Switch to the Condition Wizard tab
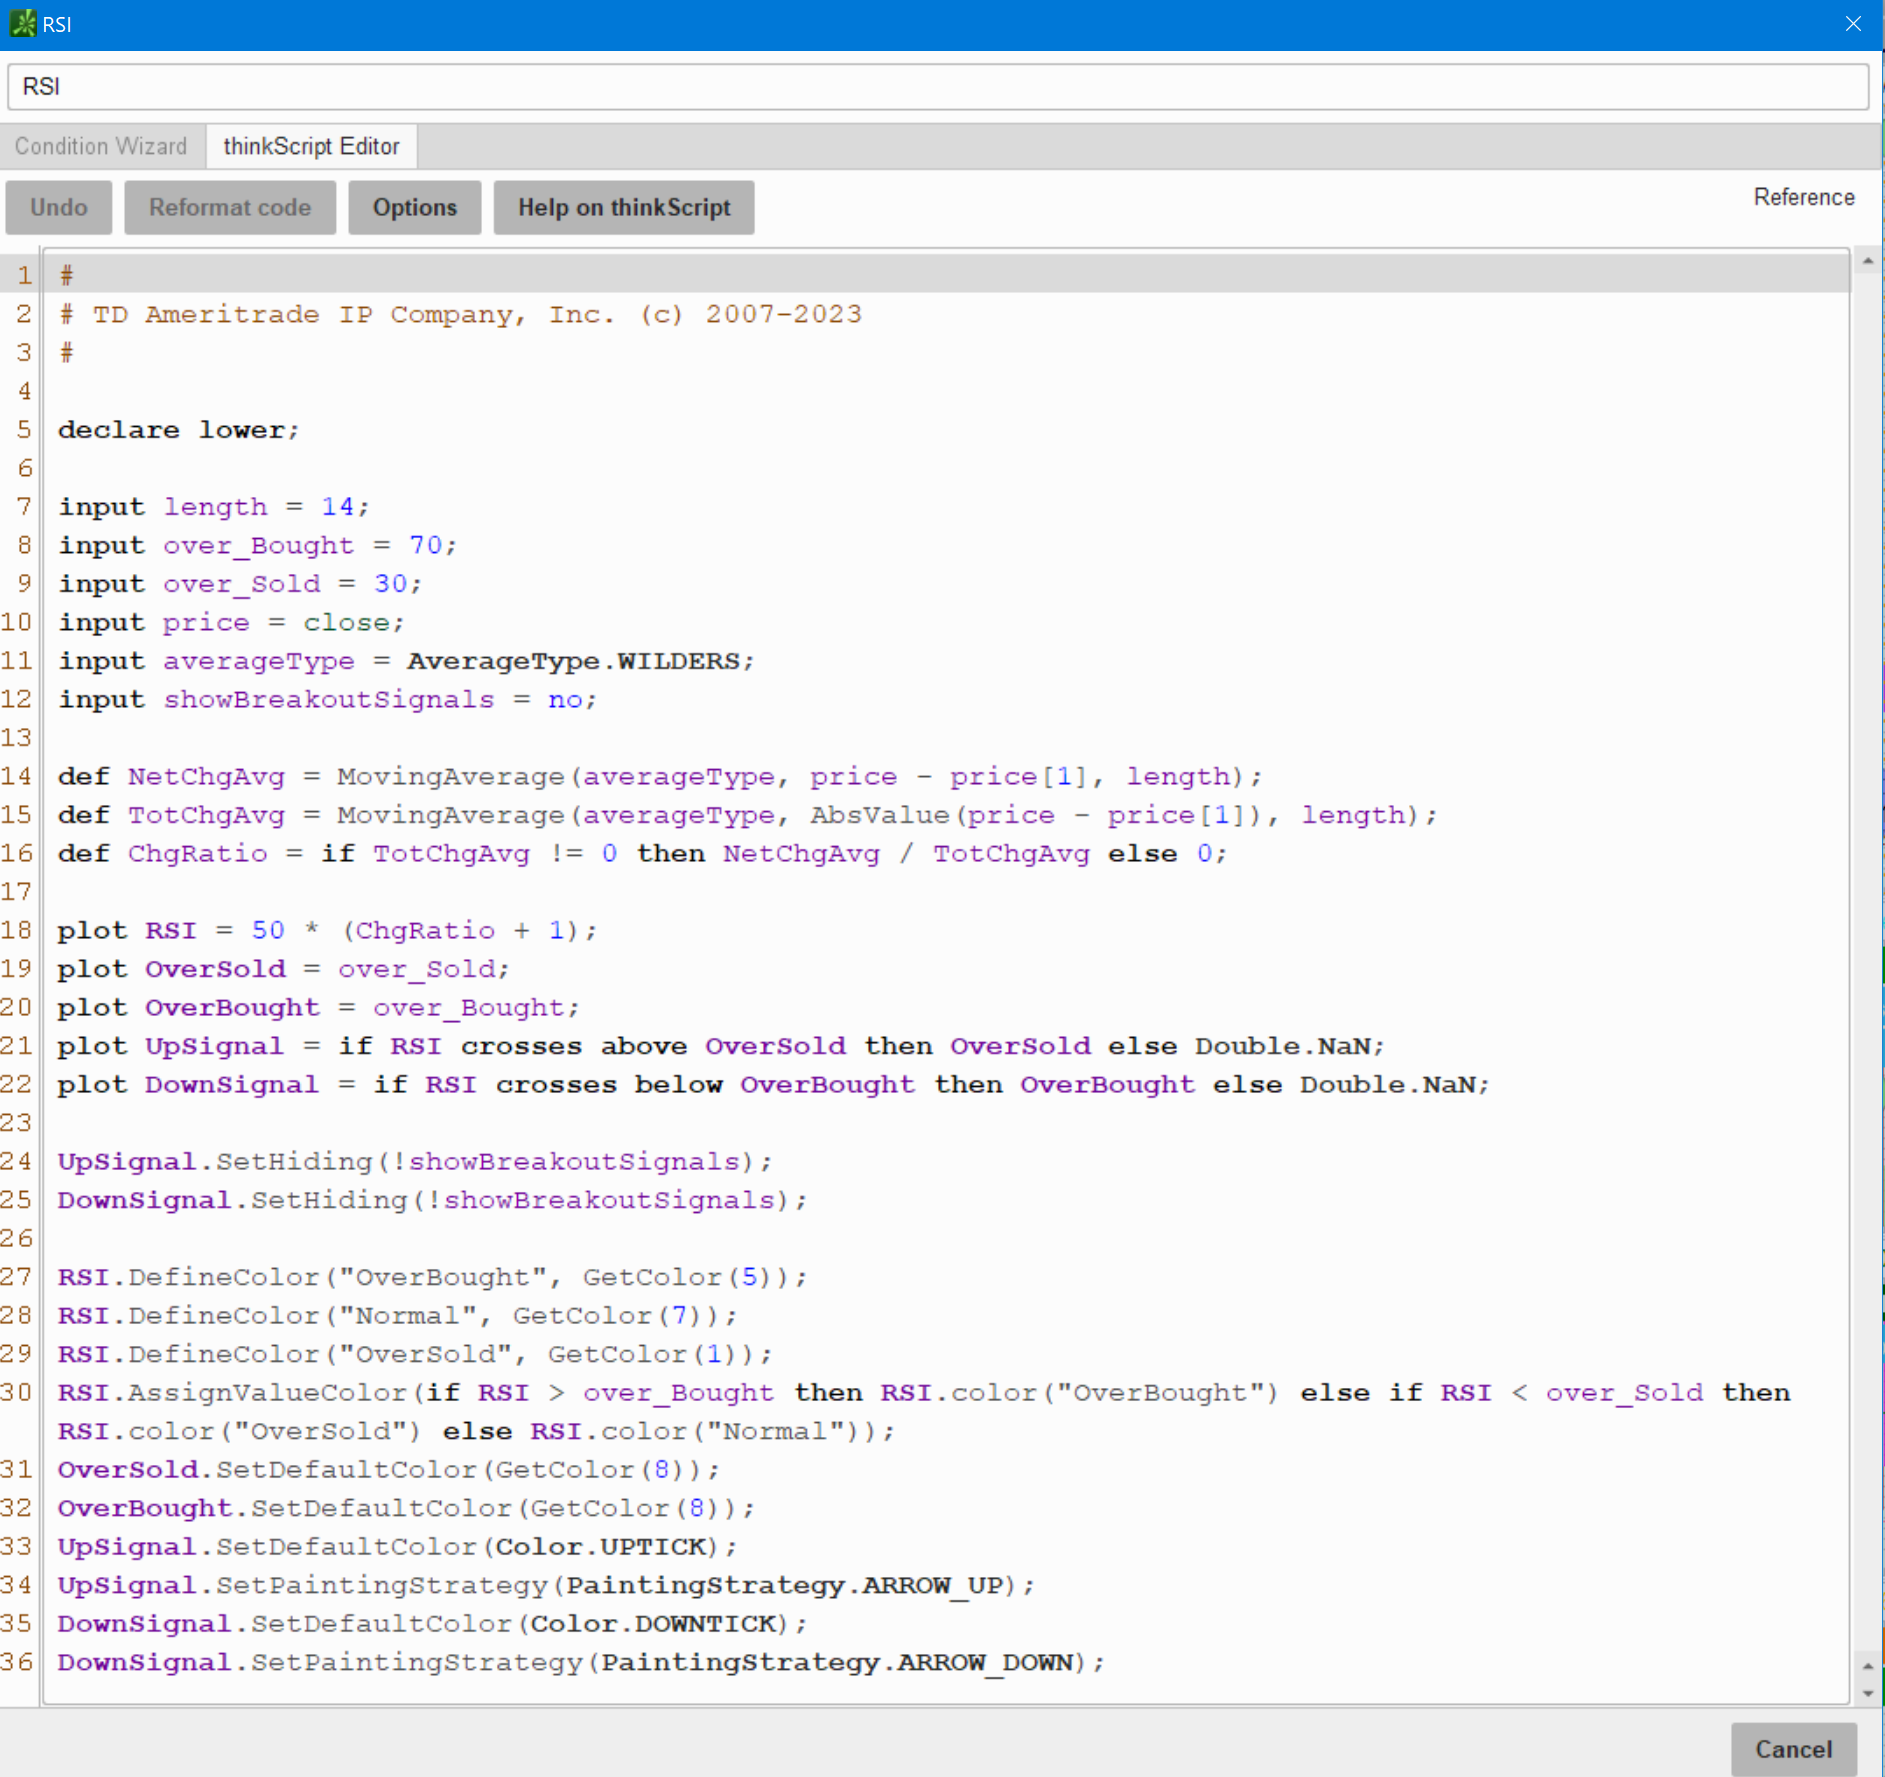 [101, 146]
